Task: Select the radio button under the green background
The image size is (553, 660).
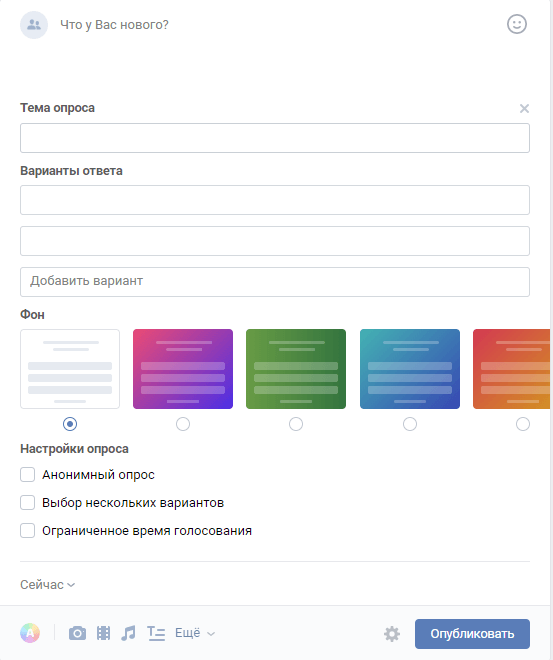Action: pyautogui.click(x=296, y=424)
